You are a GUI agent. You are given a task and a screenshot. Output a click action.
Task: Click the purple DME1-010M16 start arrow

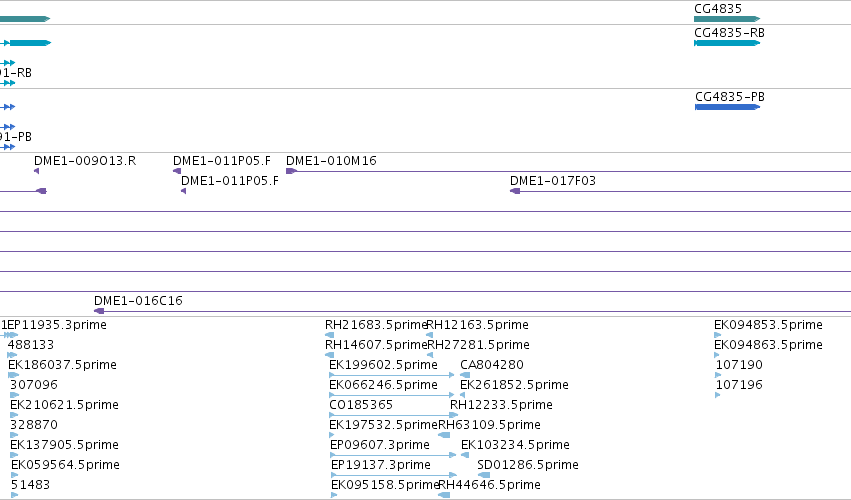click(x=291, y=171)
